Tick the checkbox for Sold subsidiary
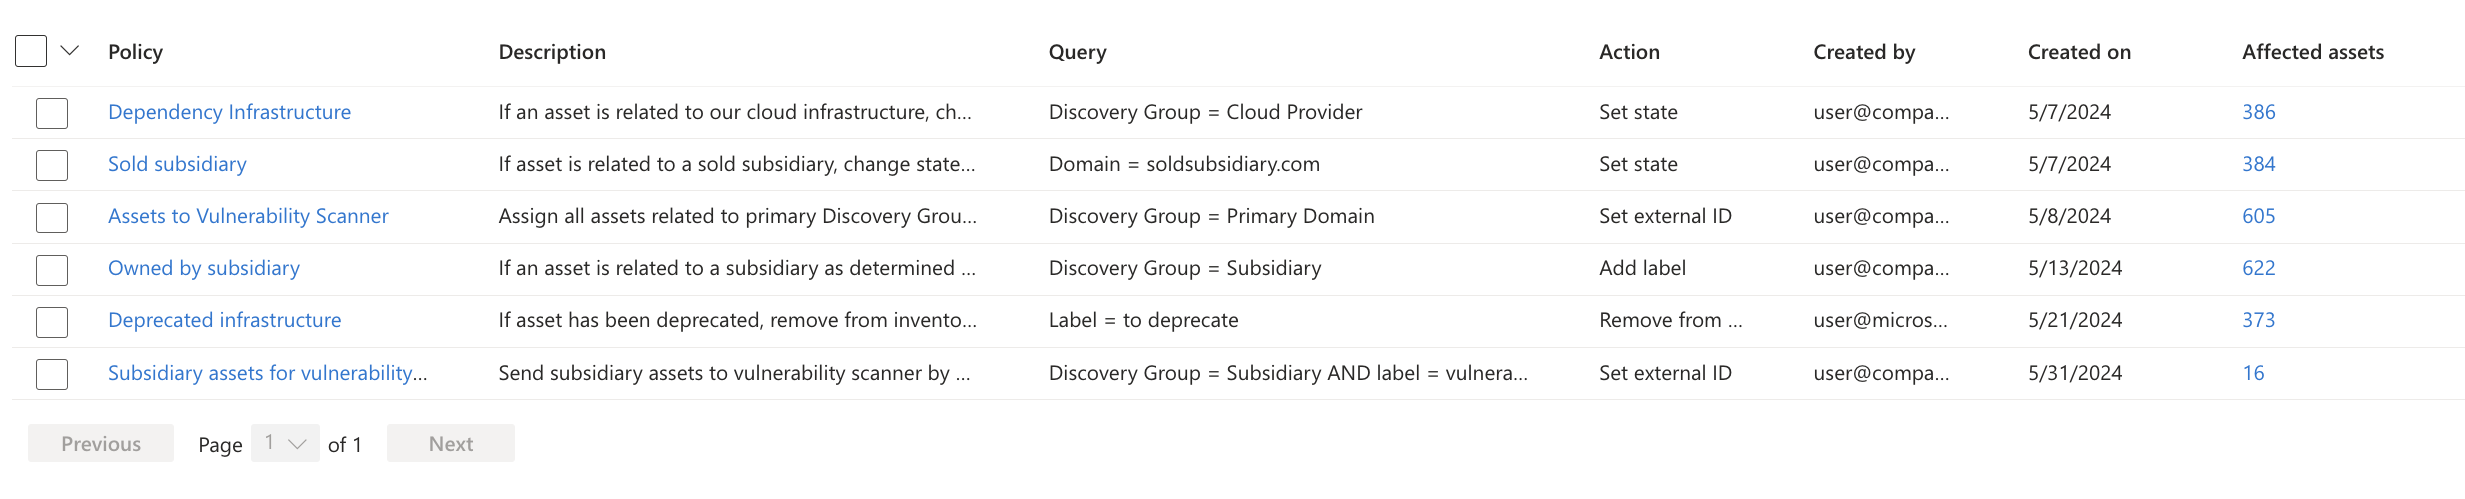 pyautogui.click(x=52, y=165)
